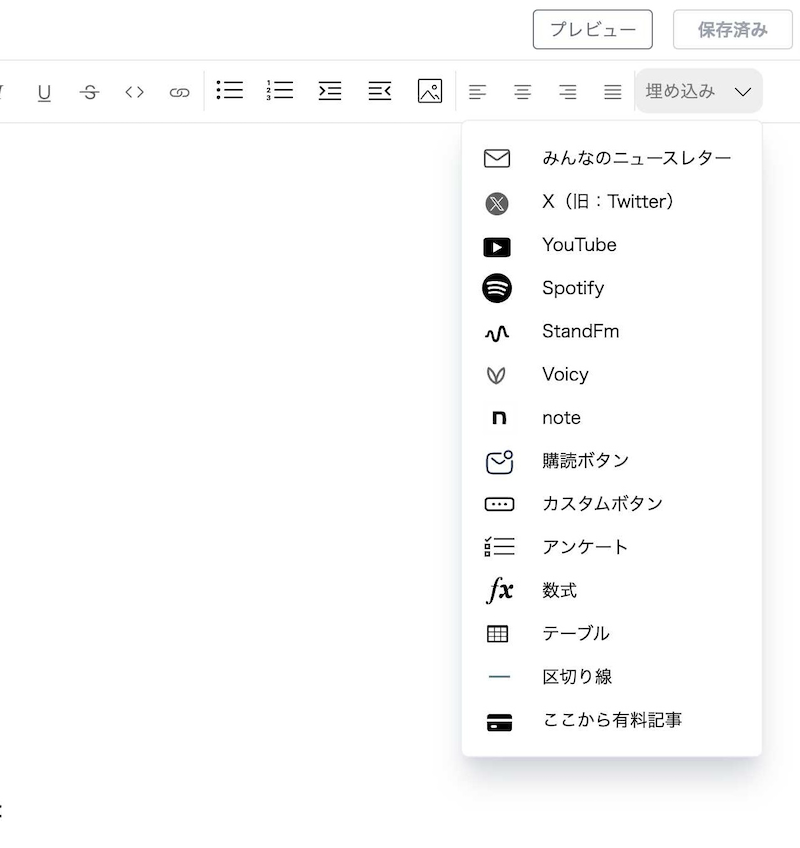The height and width of the screenshot is (848, 800).
Task: Click the fx formula icon
Action: pyautogui.click(x=499, y=590)
